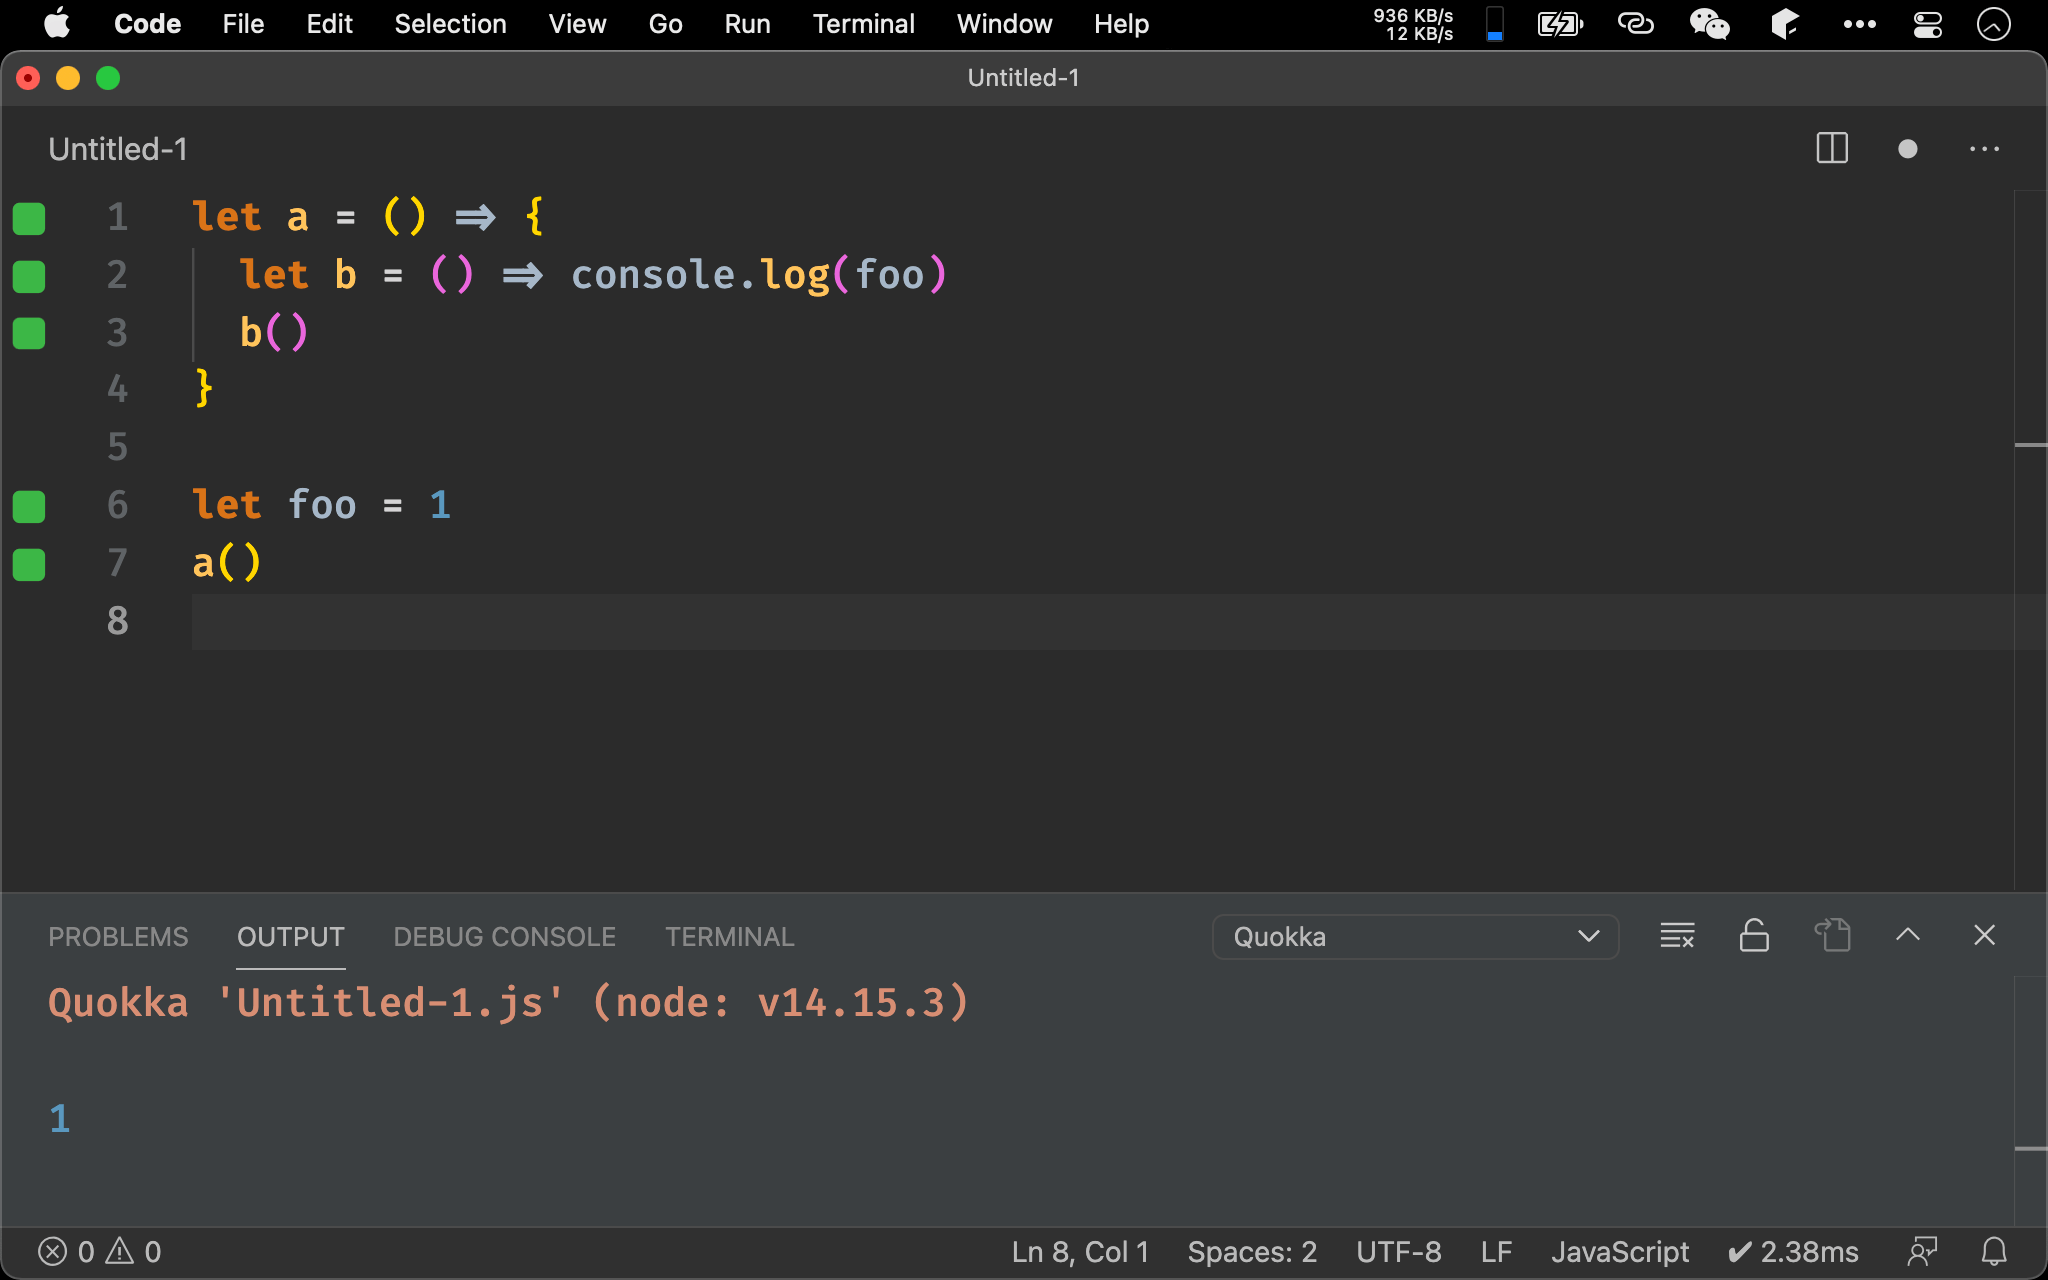Toggle the Quokka run indicator on line 6
The image size is (2048, 1280).
point(28,504)
